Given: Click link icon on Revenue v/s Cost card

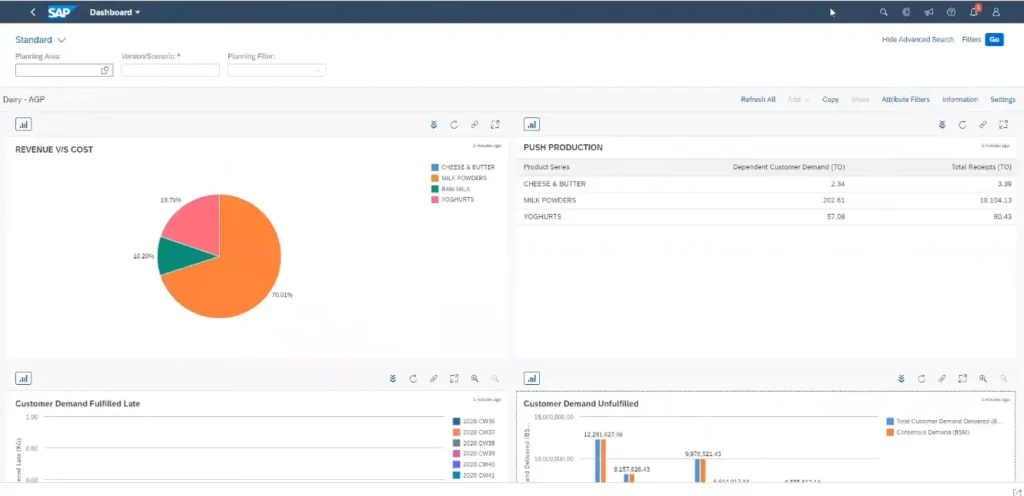Looking at the screenshot, I should point(475,125).
